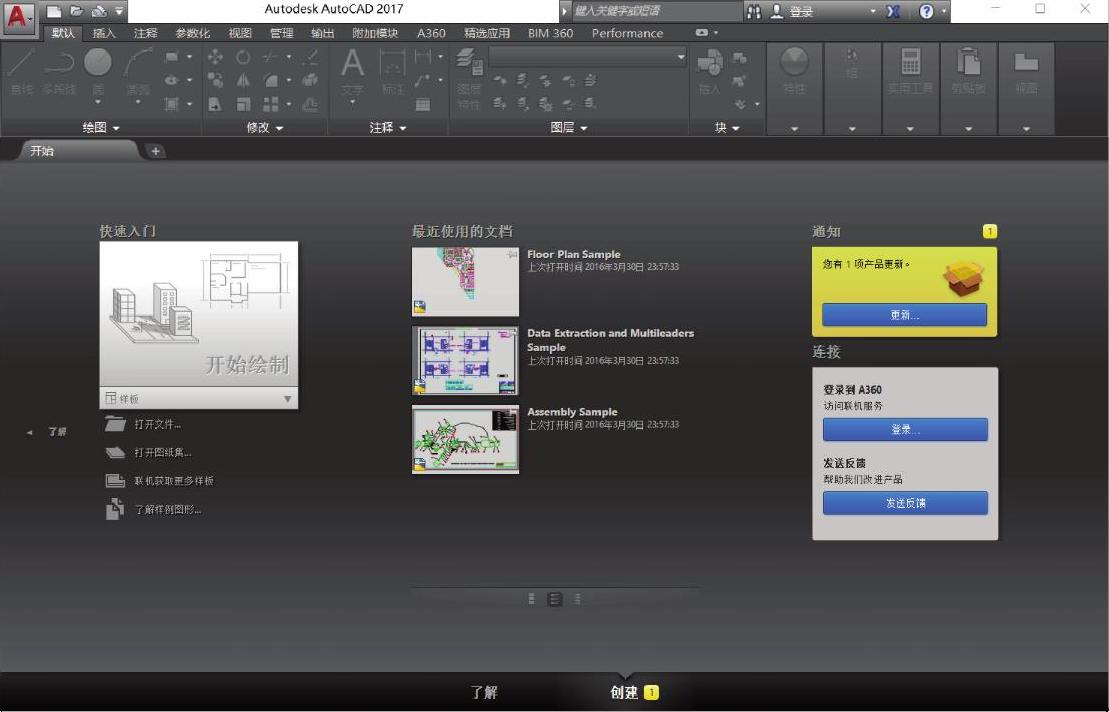Open the layer selection combo box
Viewport: 1109px width, 712px height.
[588, 57]
